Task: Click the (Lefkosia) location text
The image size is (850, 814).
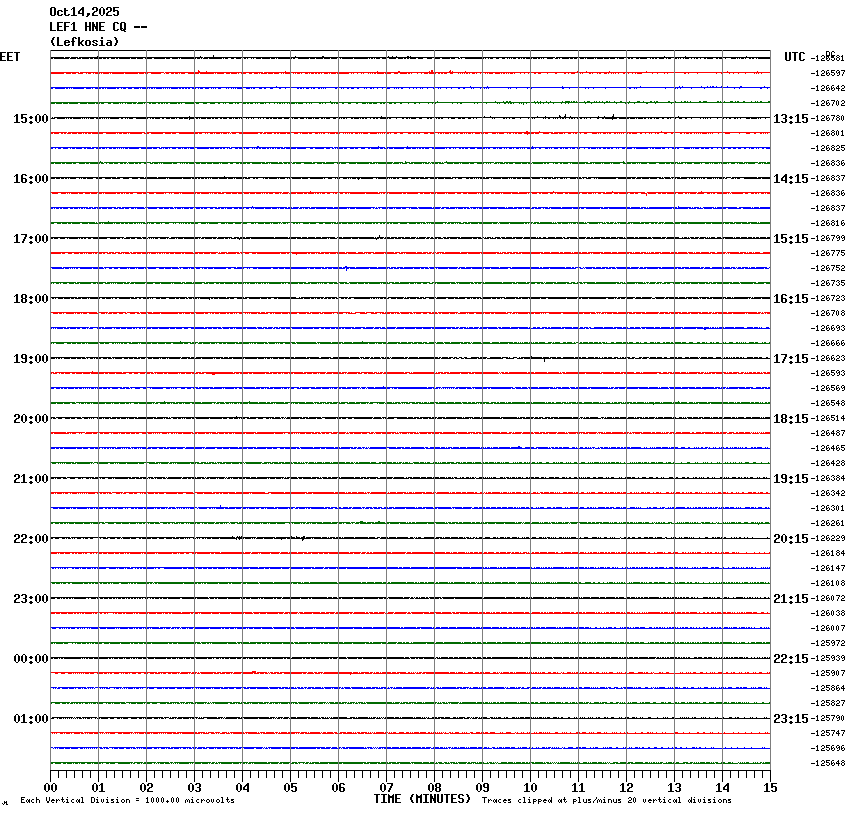Action: [x=84, y=42]
